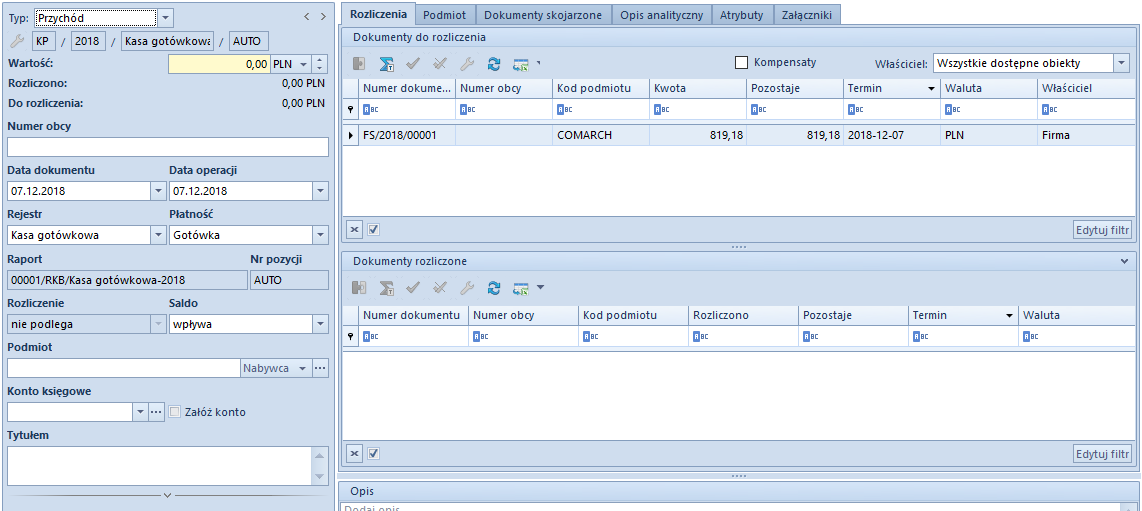Click the refresh icon in Dokumenty rozliczone toolbar
This screenshot has width=1142, height=511.
494,288
